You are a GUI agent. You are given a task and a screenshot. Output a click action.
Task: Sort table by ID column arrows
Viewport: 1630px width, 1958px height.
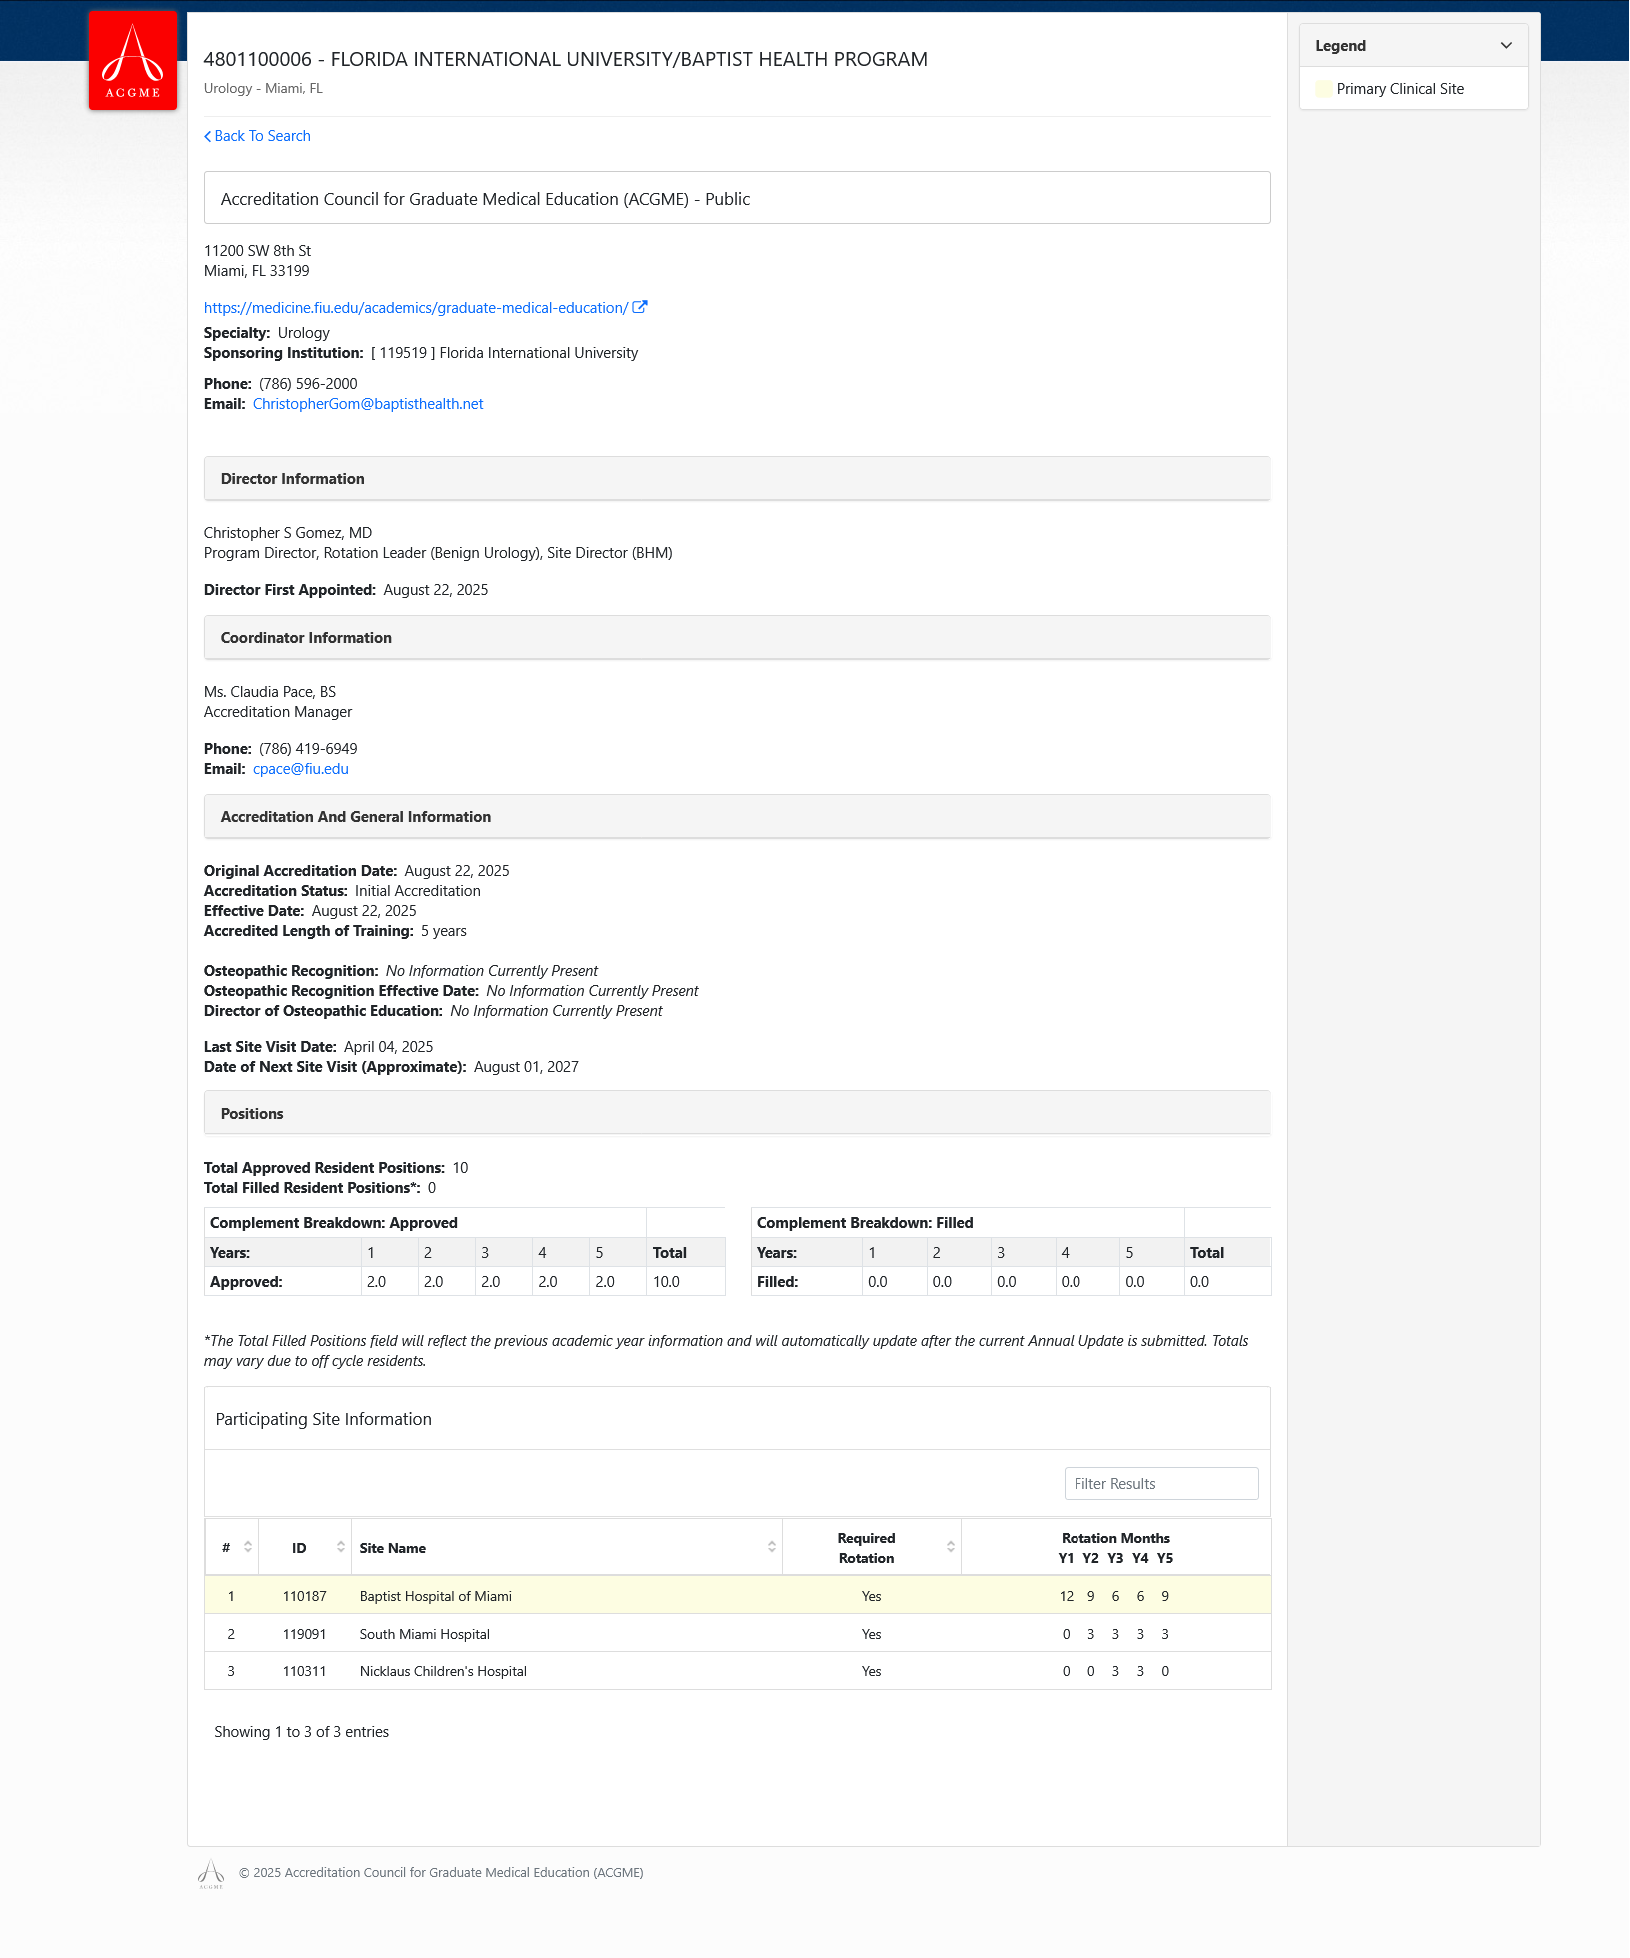[x=341, y=1547]
